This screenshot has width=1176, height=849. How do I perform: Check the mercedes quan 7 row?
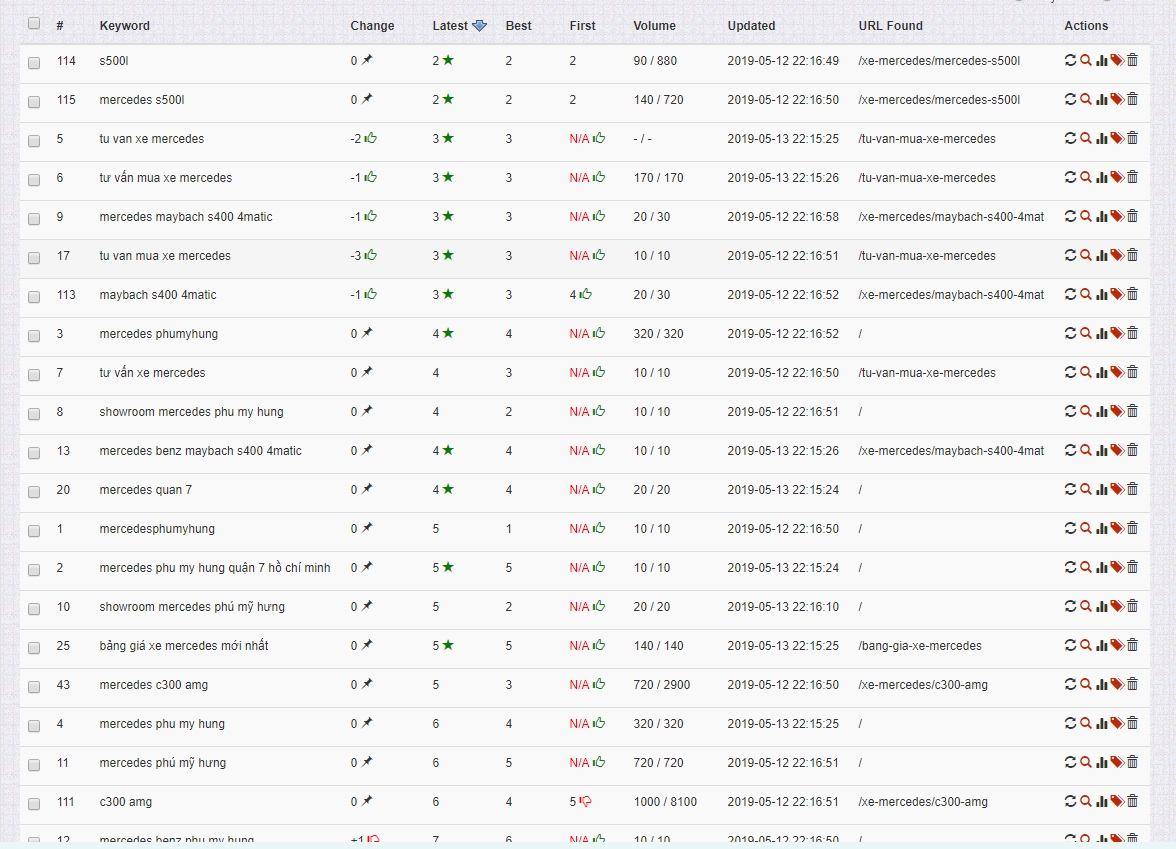(34, 492)
